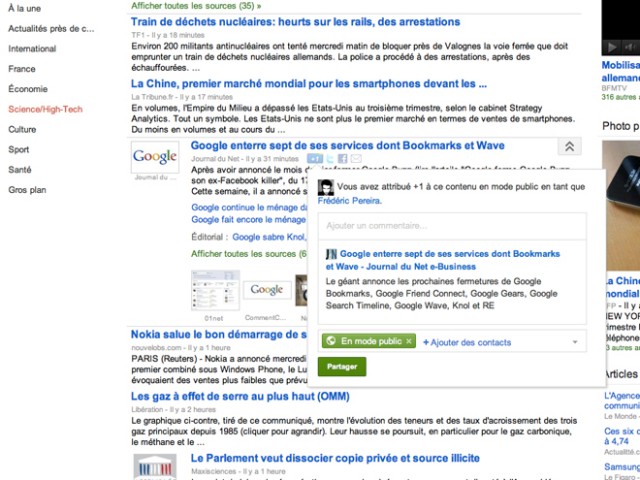Play the video in the right column
Viewport: 640px width, 480px height.
click(612, 47)
